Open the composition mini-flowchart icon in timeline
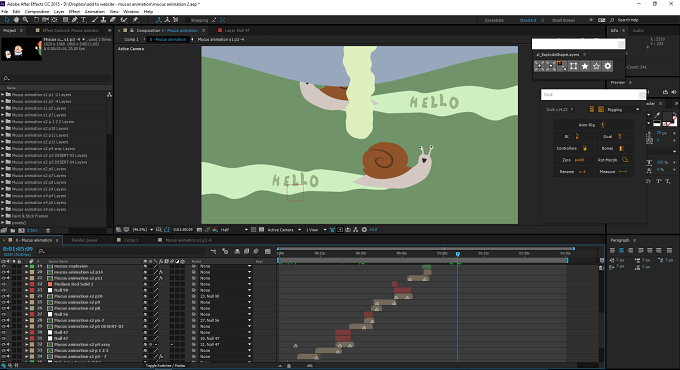Screen dimensions: 680x370 213,251
